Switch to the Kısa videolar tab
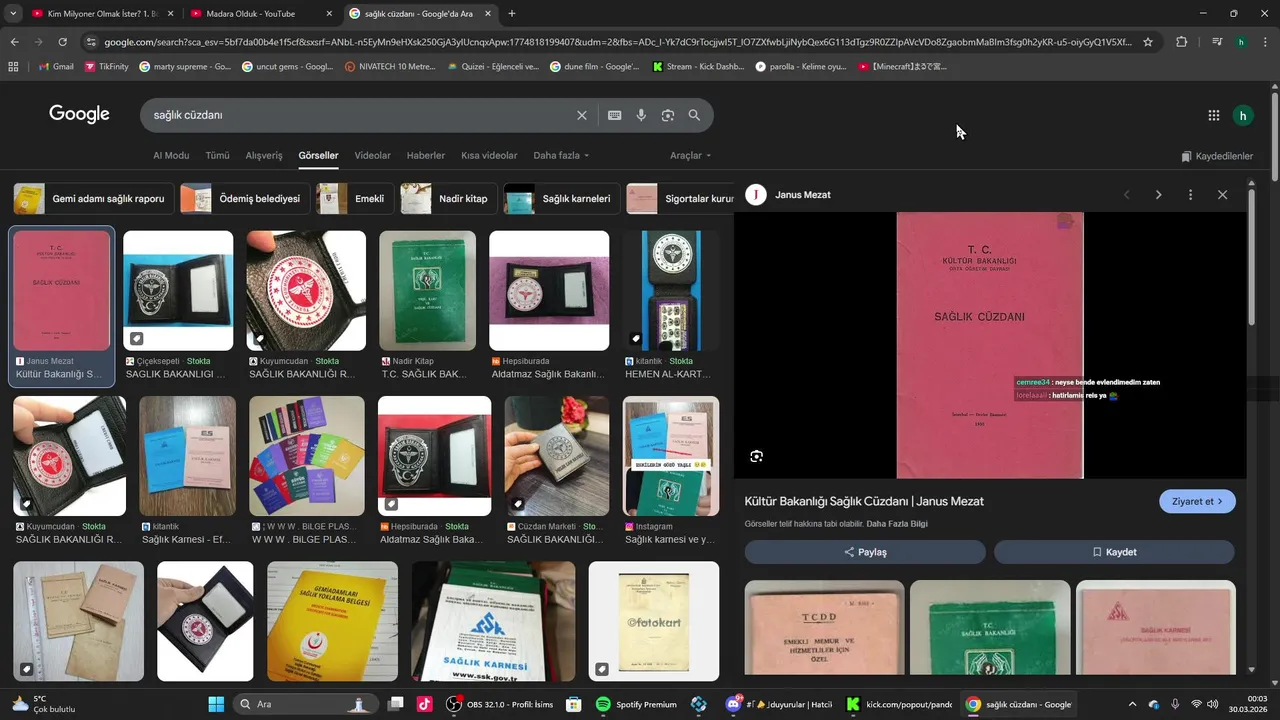Image resolution: width=1280 pixels, height=720 pixels. coord(489,156)
